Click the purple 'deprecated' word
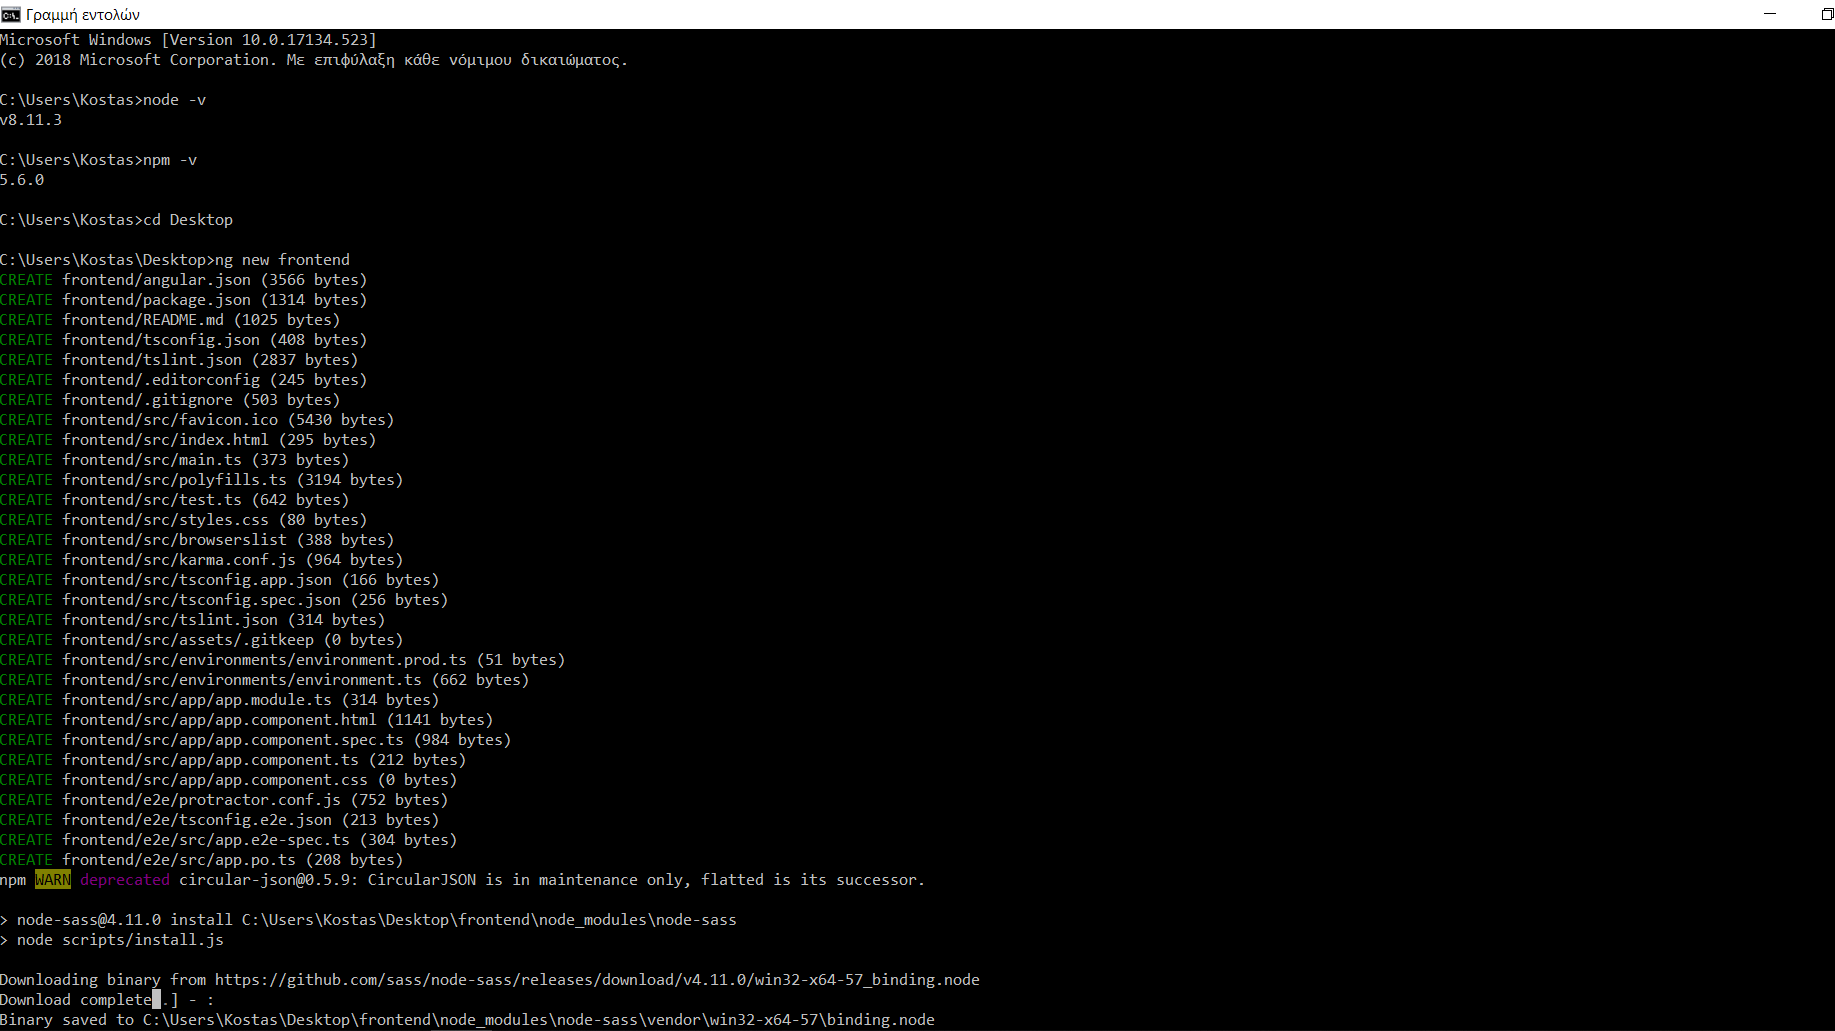 pos(125,880)
